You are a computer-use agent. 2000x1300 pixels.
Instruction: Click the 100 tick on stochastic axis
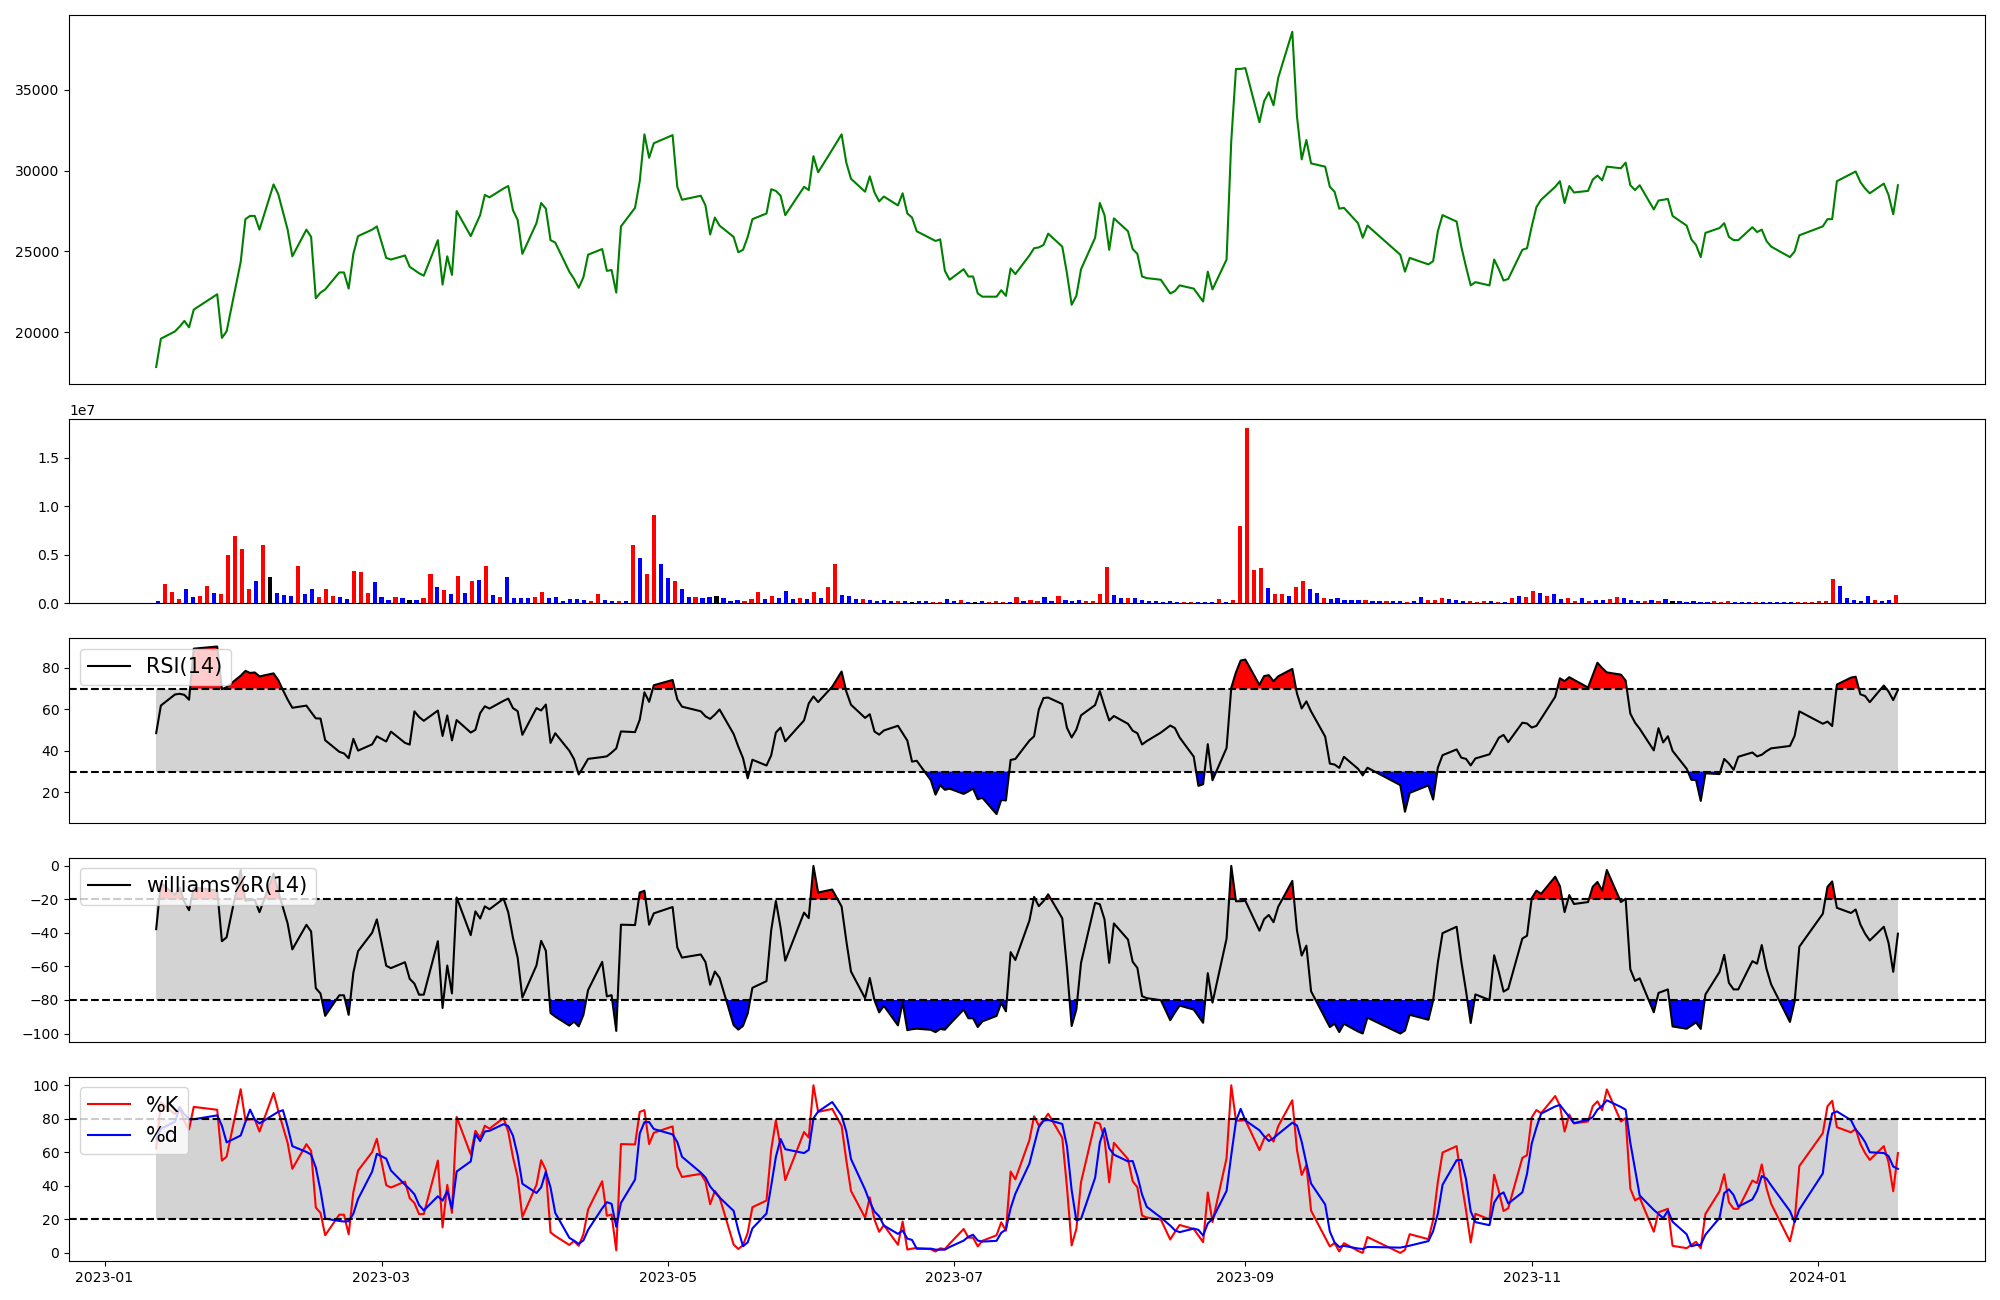(x=47, y=1086)
